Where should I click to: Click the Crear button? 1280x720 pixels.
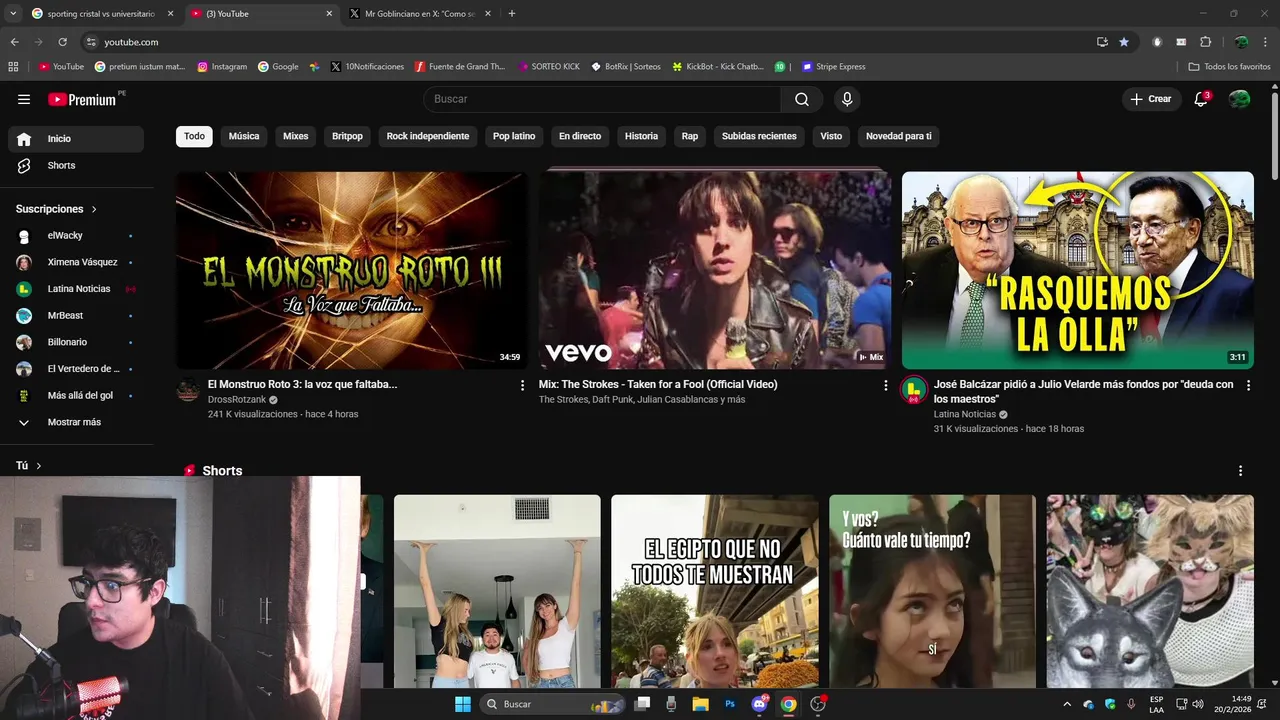tap(1151, 99)
